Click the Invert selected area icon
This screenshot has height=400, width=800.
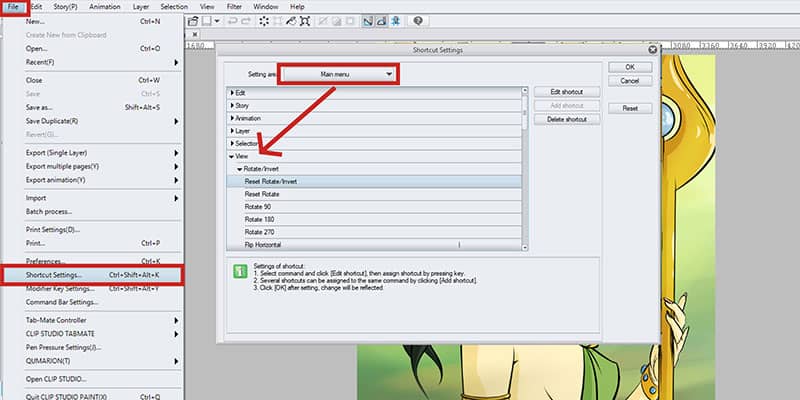point(337,21)
